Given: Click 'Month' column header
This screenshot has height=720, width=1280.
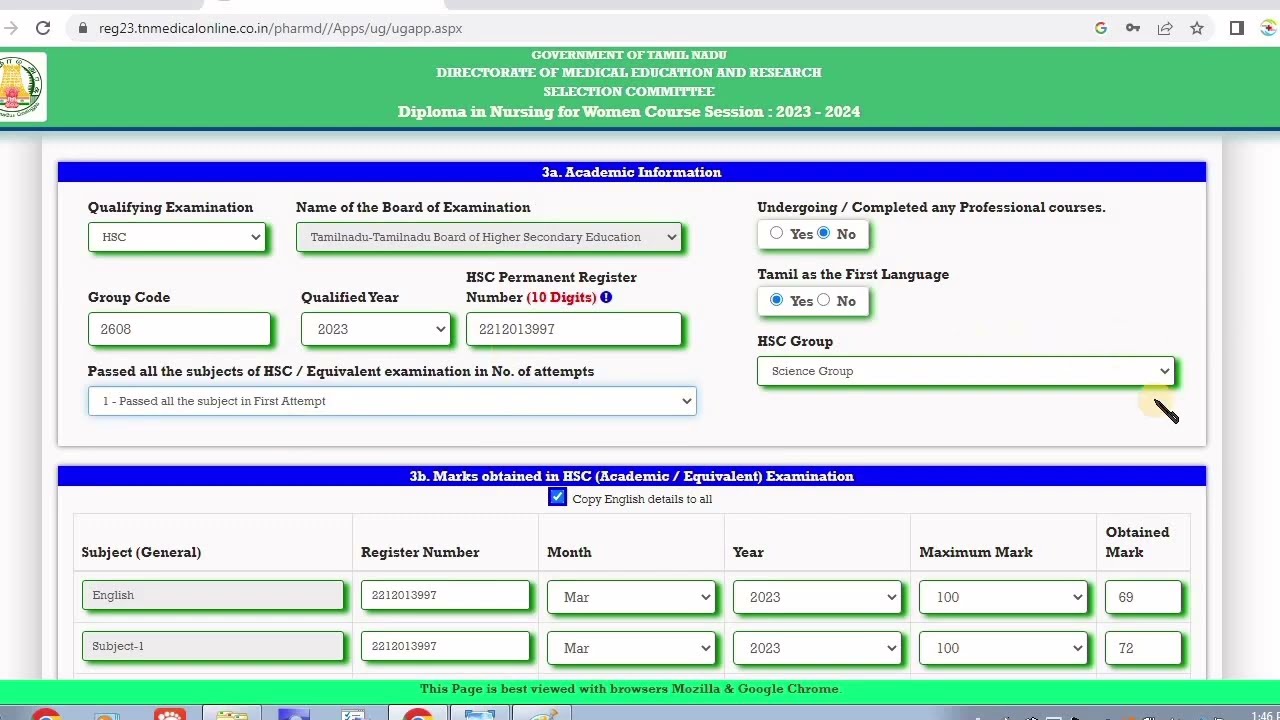Looking at the screenshot, I should 569,552.
